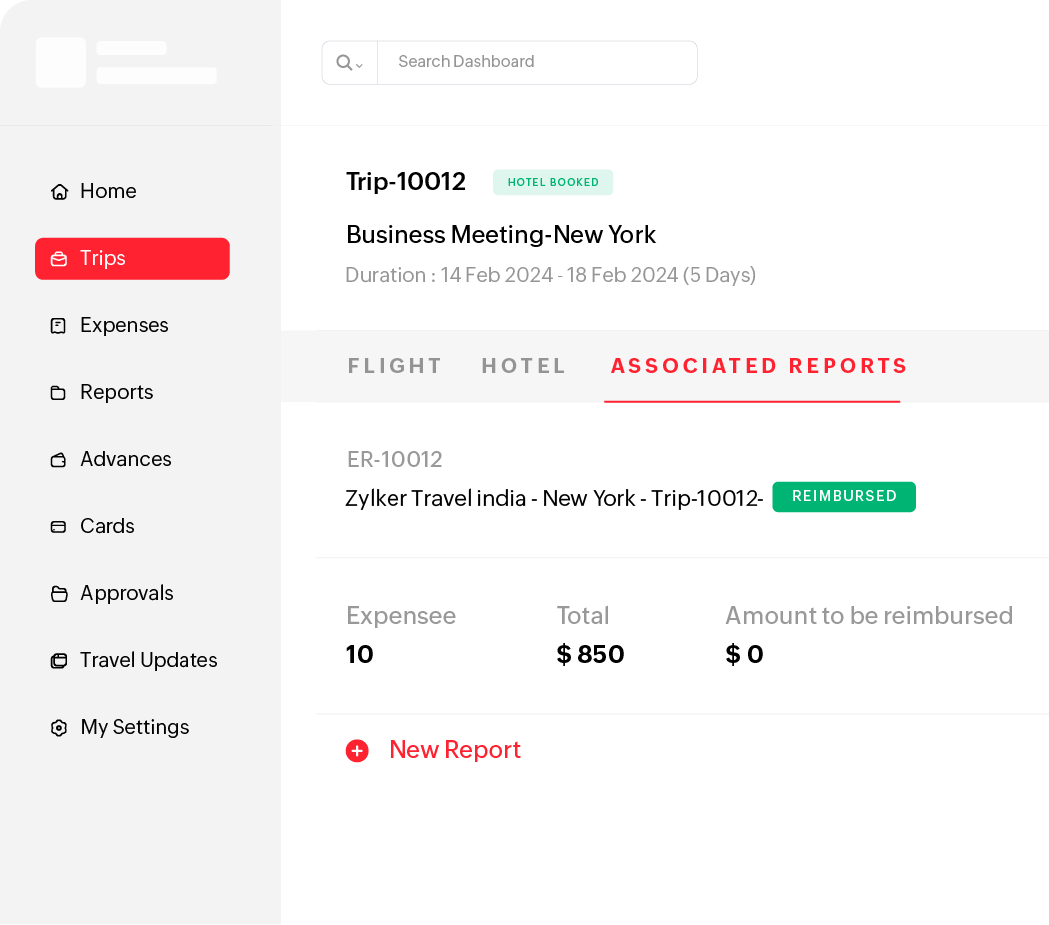Switch to the Flight tab
The width and height of the screenshot is (1049, 925).
[395, 366]
